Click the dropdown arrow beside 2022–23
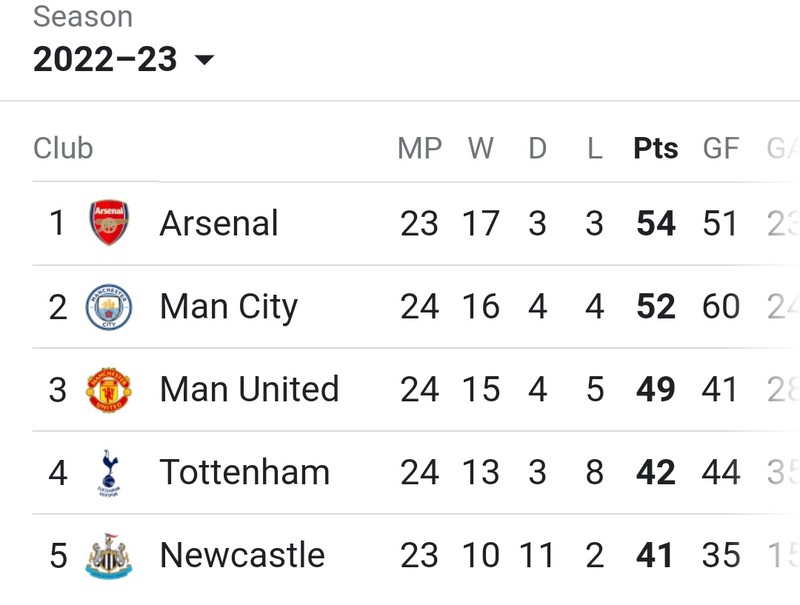 tap(205, 60)
